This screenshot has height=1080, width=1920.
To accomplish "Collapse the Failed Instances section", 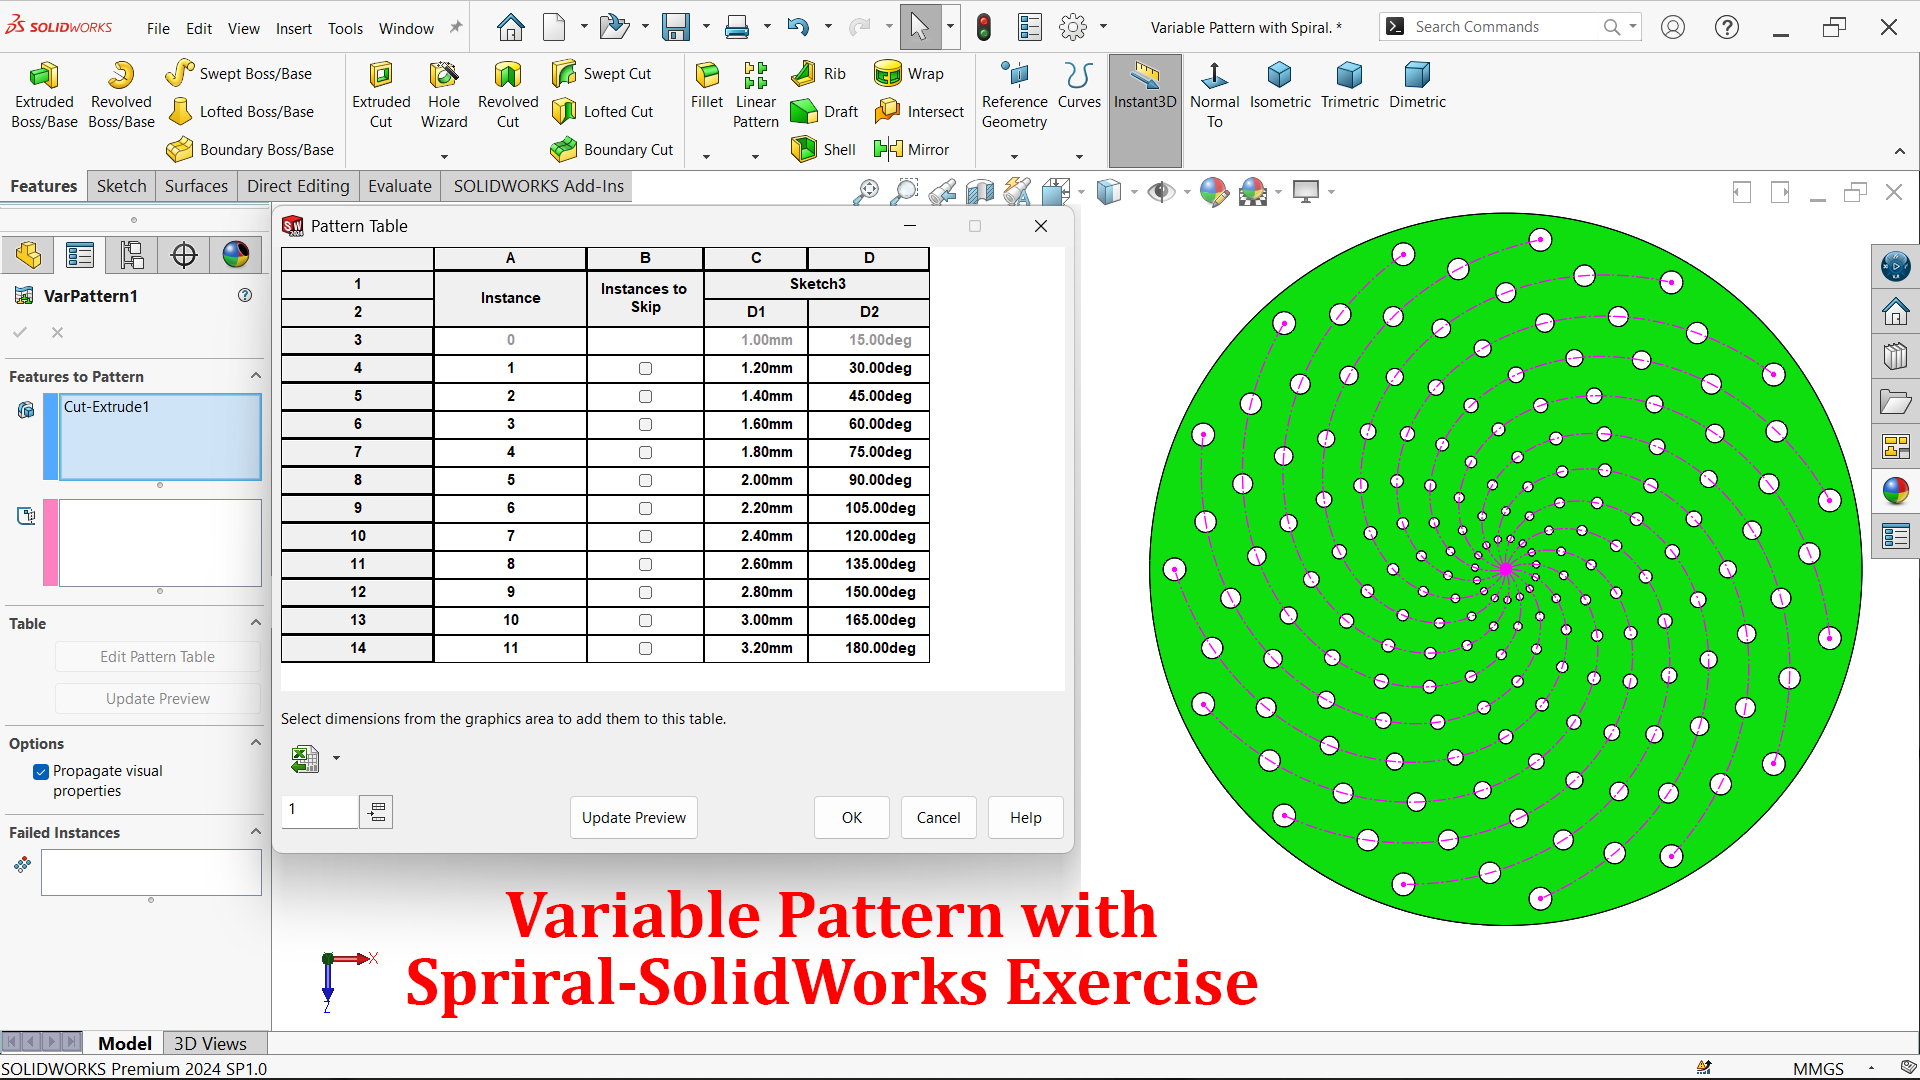I will point(256,832).
